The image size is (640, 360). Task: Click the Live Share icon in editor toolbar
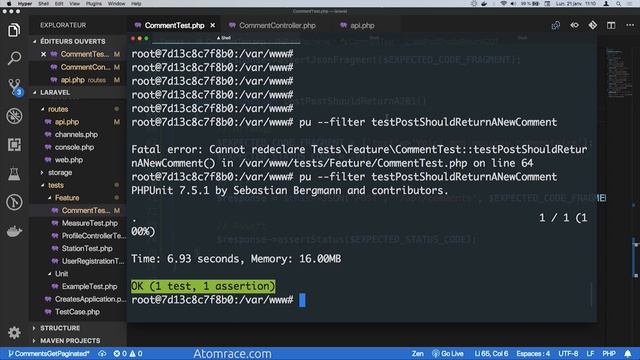coord(556,25)
